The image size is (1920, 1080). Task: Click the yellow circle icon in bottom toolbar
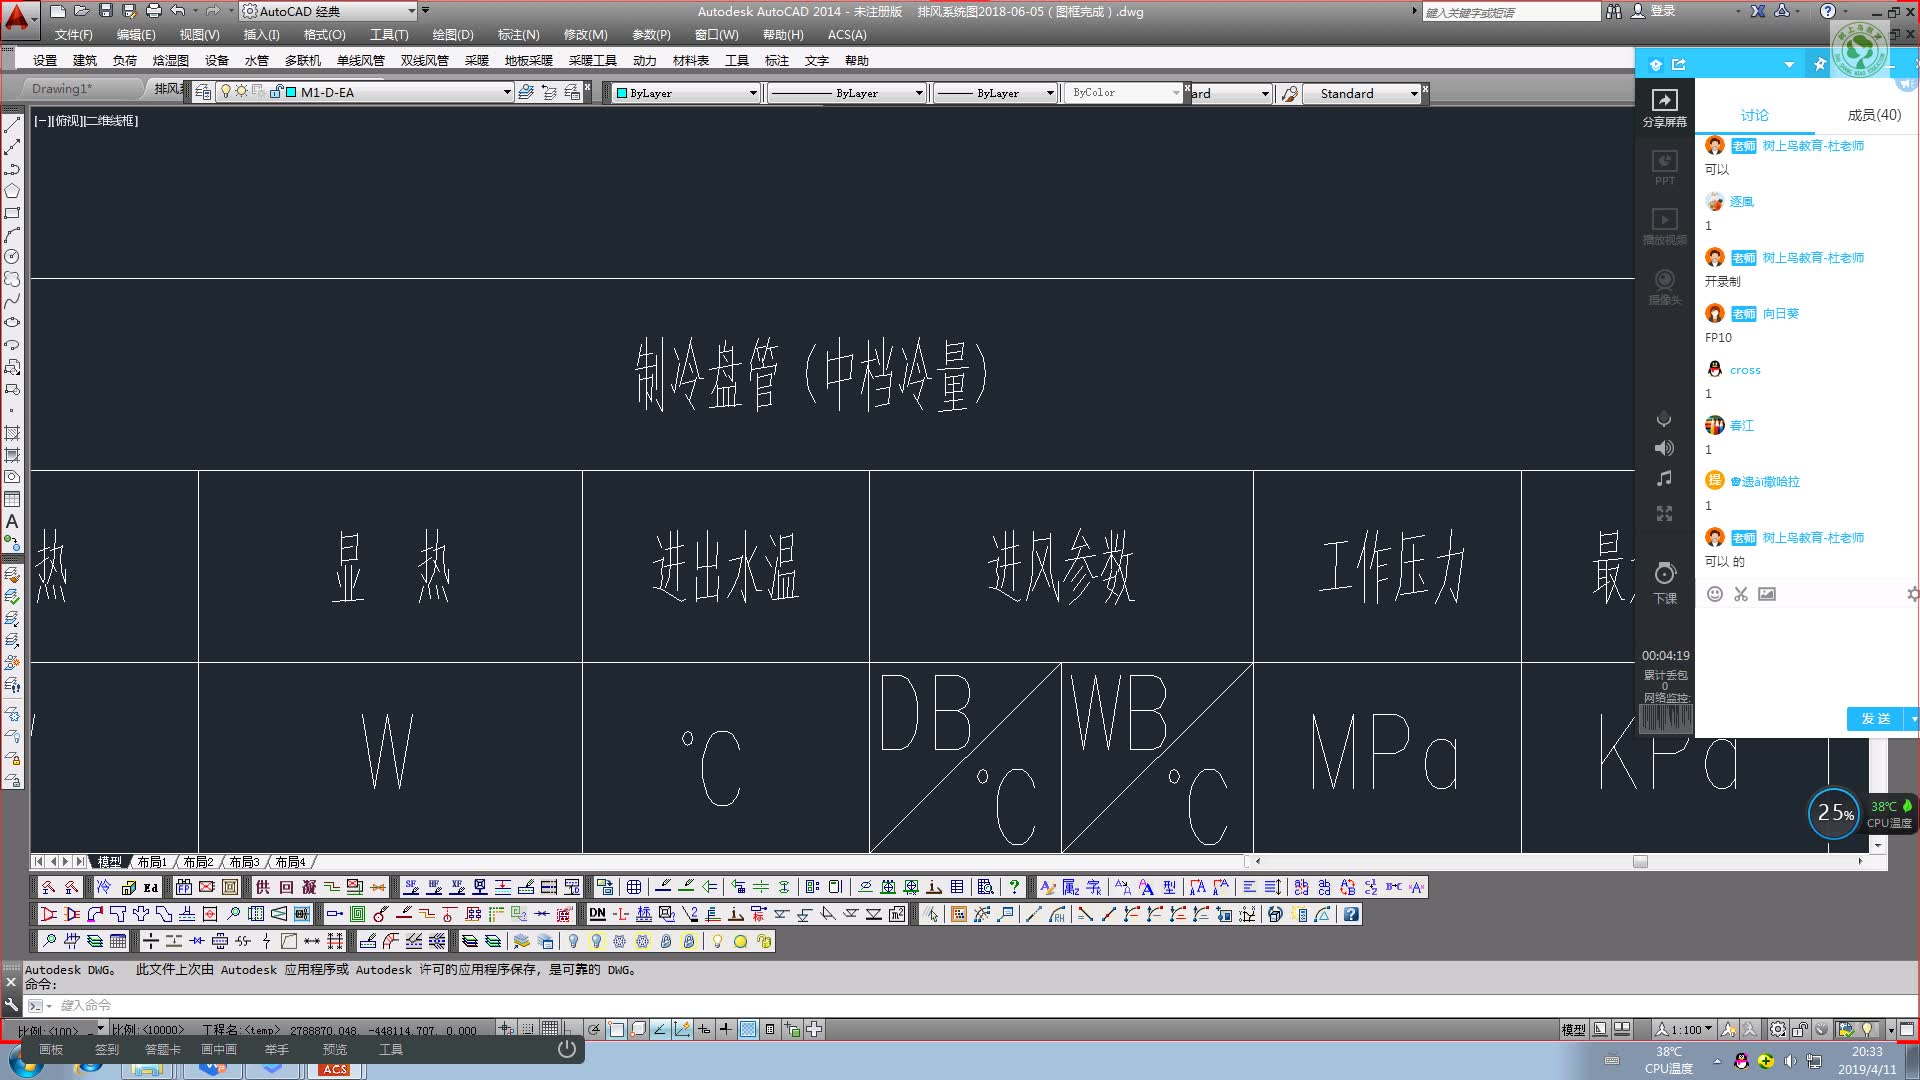pos(740,941)
